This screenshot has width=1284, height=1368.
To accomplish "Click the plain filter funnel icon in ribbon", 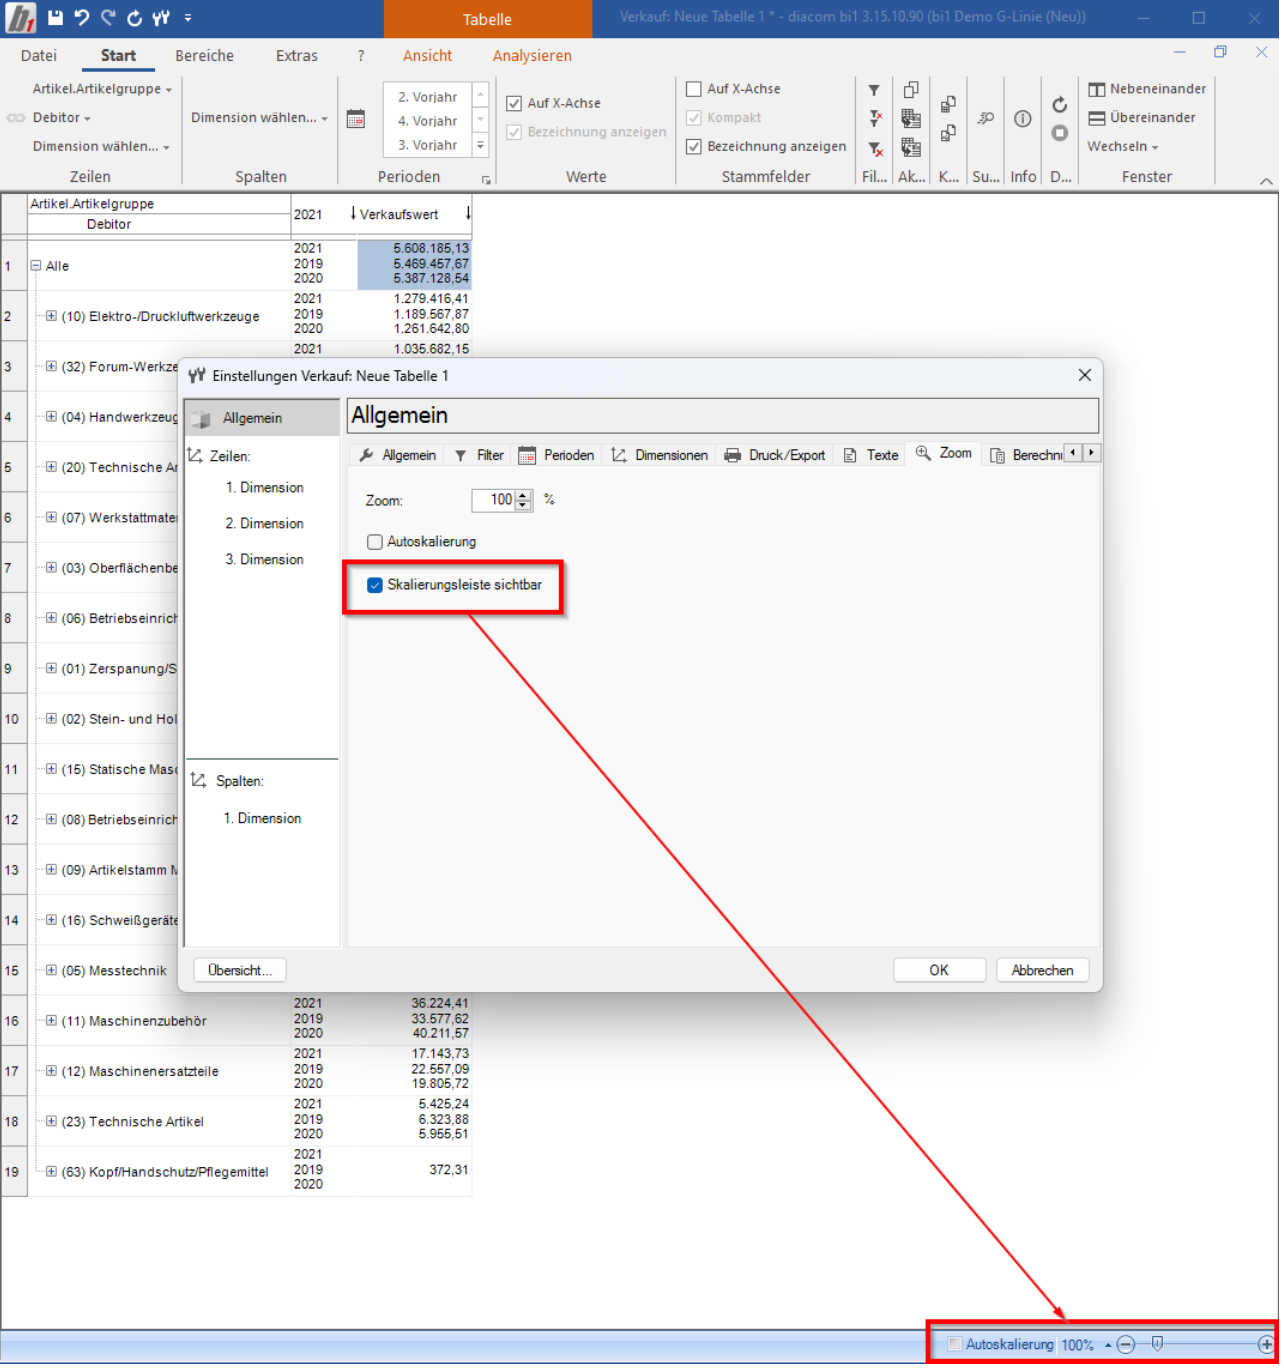I will click(876, 90).
